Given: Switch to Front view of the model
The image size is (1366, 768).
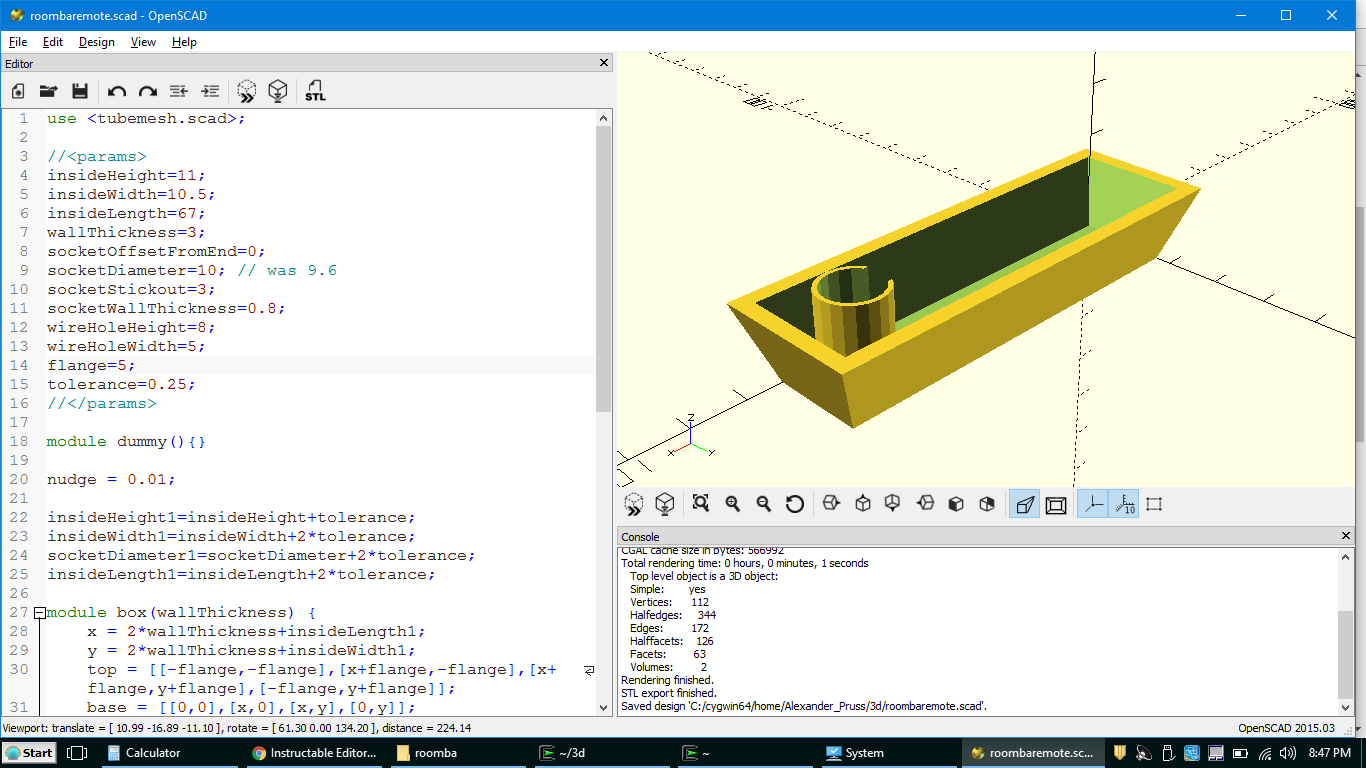Looking at the screenshot, I should point(956,504).
